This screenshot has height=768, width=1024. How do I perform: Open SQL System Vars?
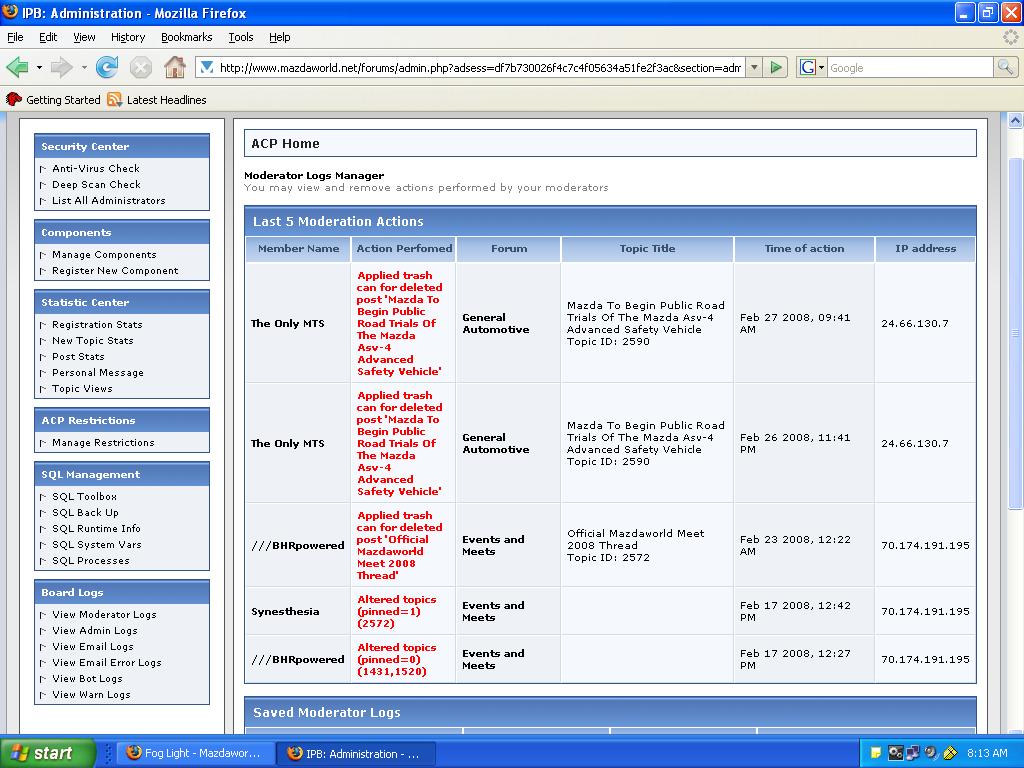click(97, 545)
